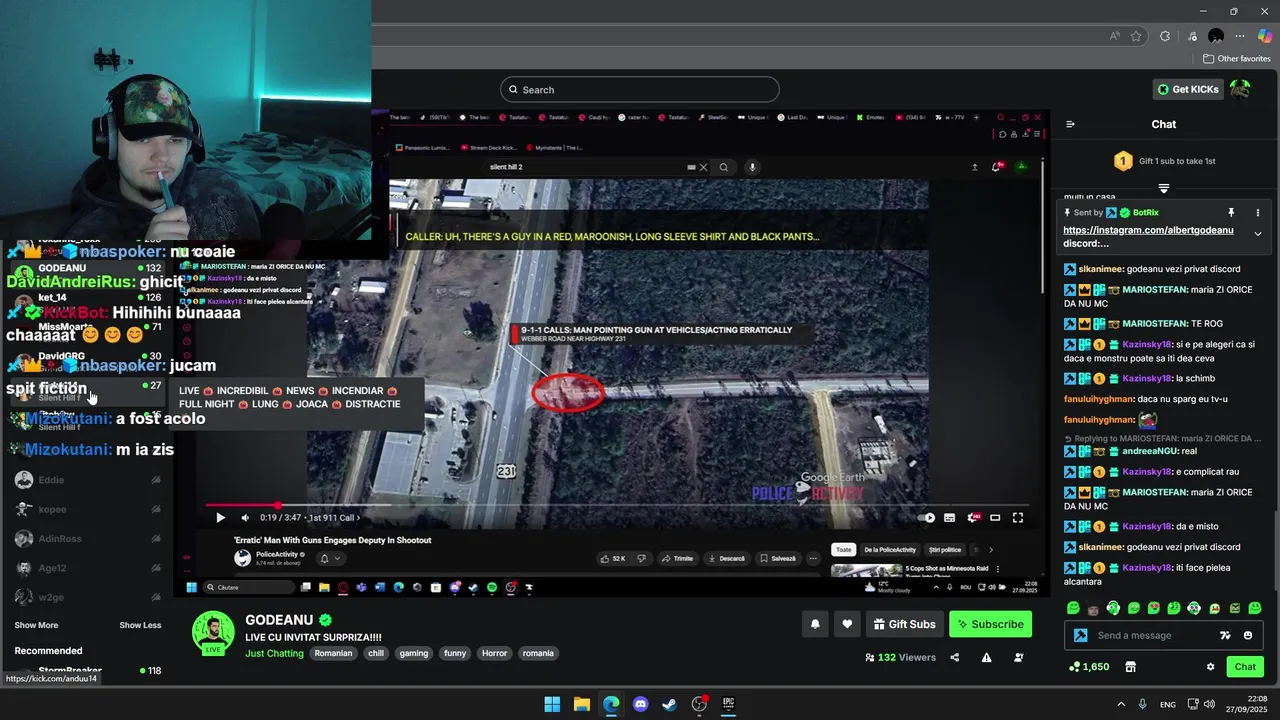Toggle microphone icon in system tray
The width and height of the screenshot is (1280, 720).
(x=1142, y=704)
